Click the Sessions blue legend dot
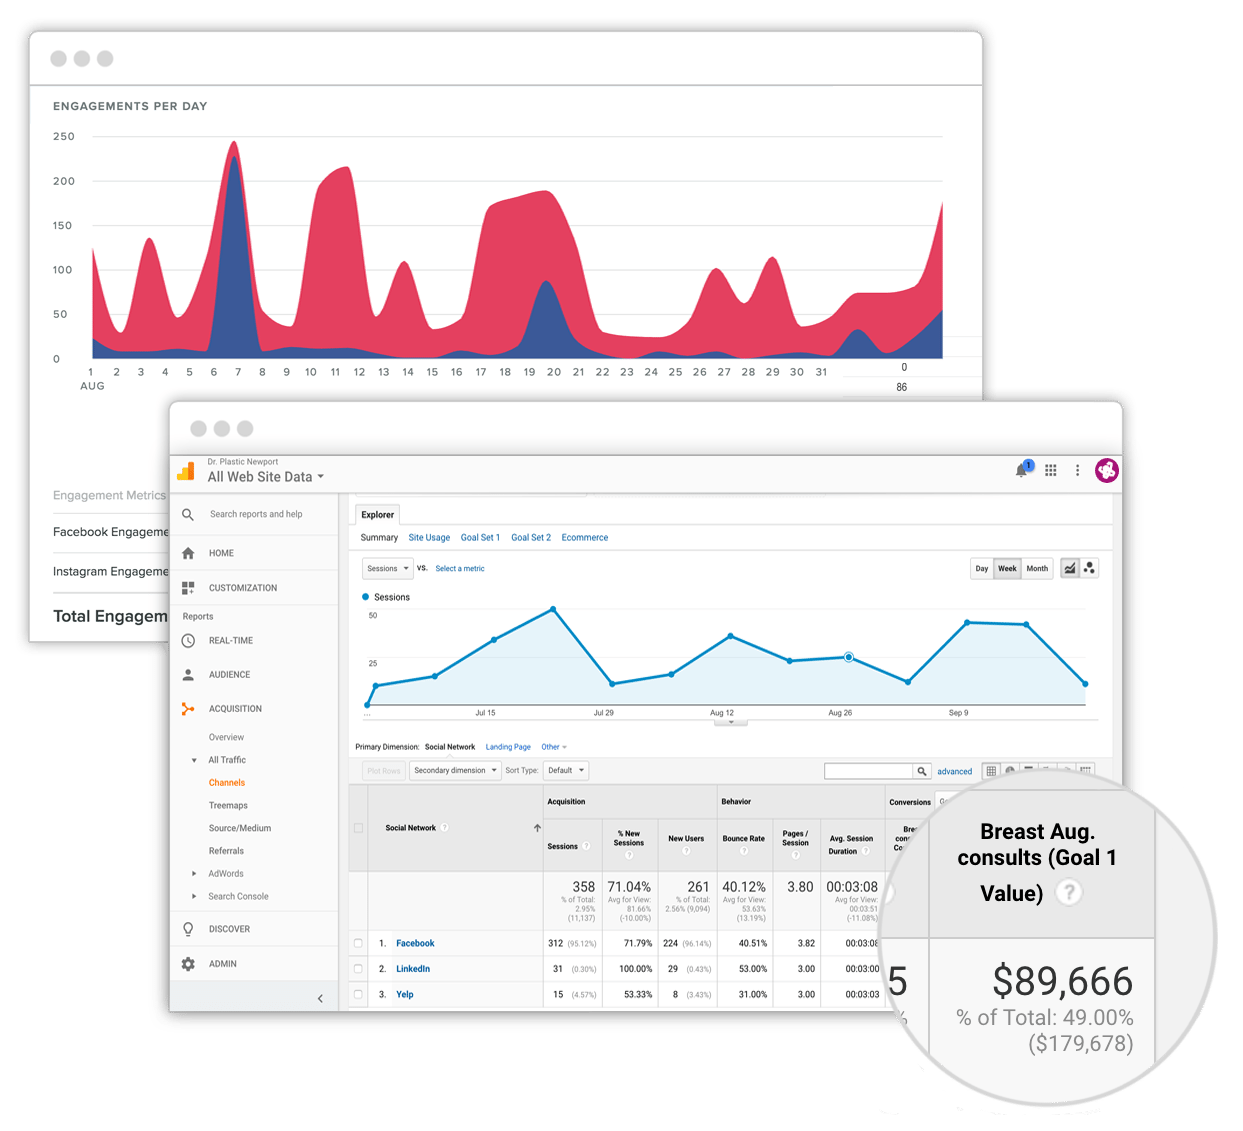Viewport: 1243px width, 1131px height. pyautogui.click(x=366, y=597)
